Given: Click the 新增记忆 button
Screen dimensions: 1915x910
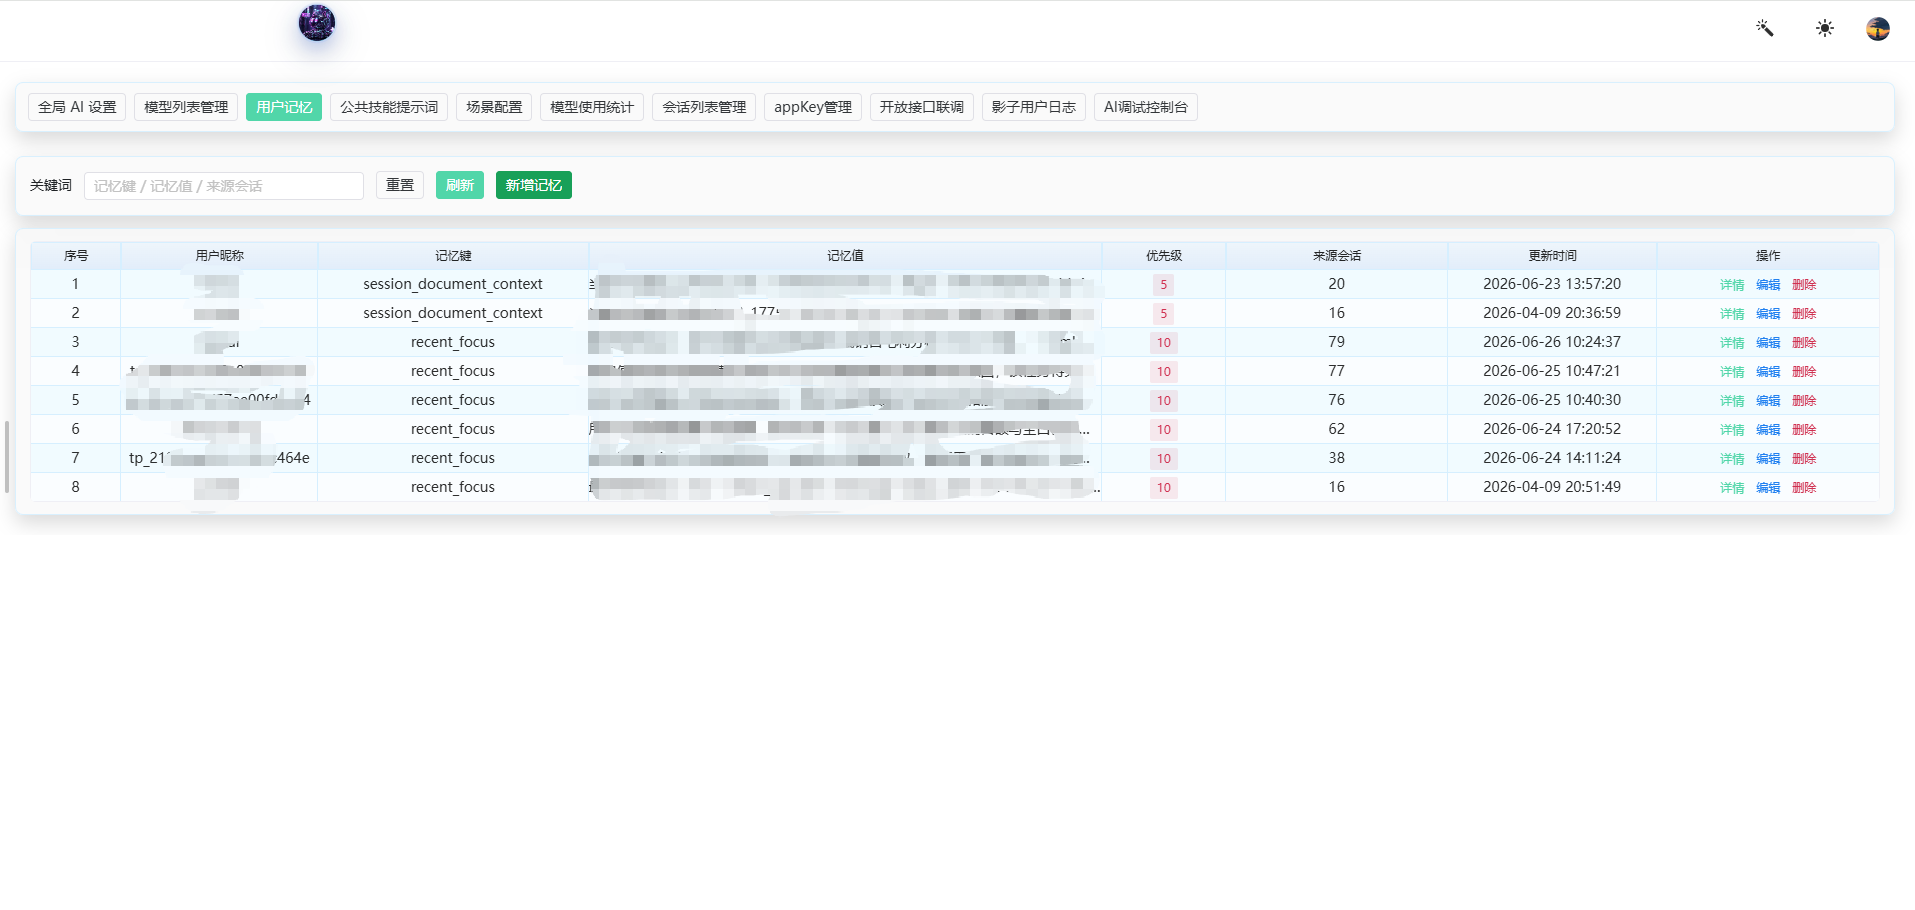Looking at the screenshot, I should [534, 185].
